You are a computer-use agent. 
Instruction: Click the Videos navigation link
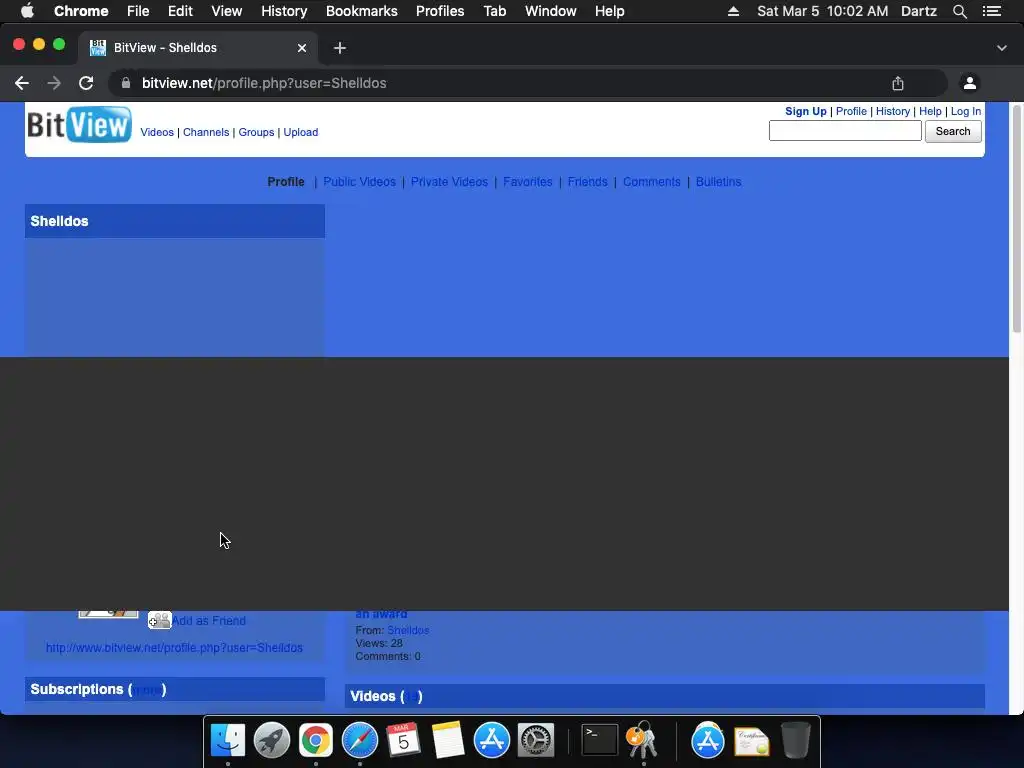click(157, 132)
